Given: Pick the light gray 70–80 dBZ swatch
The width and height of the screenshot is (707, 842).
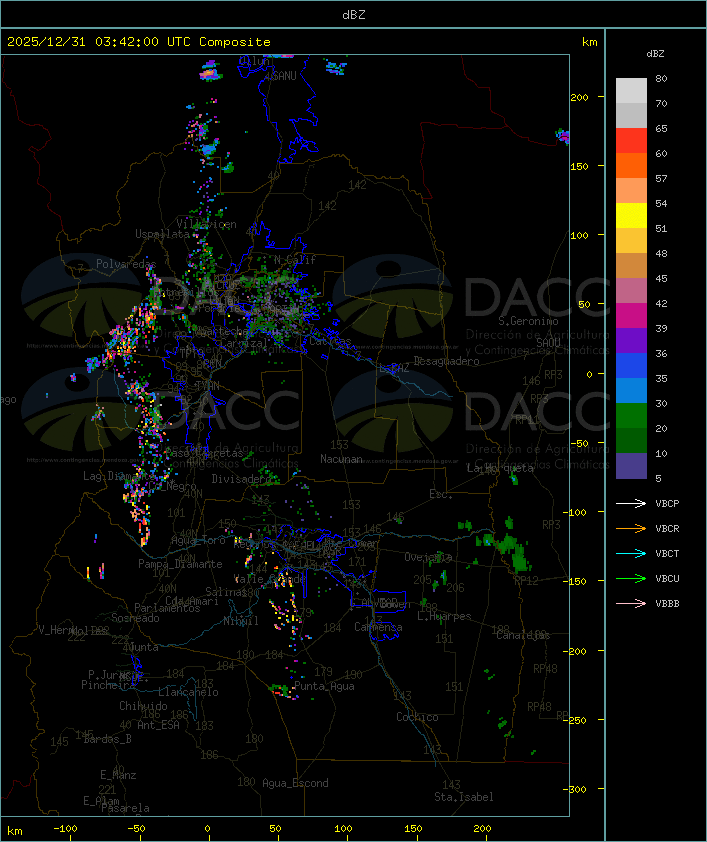Looking at the screenshot, I should [631, 91].
